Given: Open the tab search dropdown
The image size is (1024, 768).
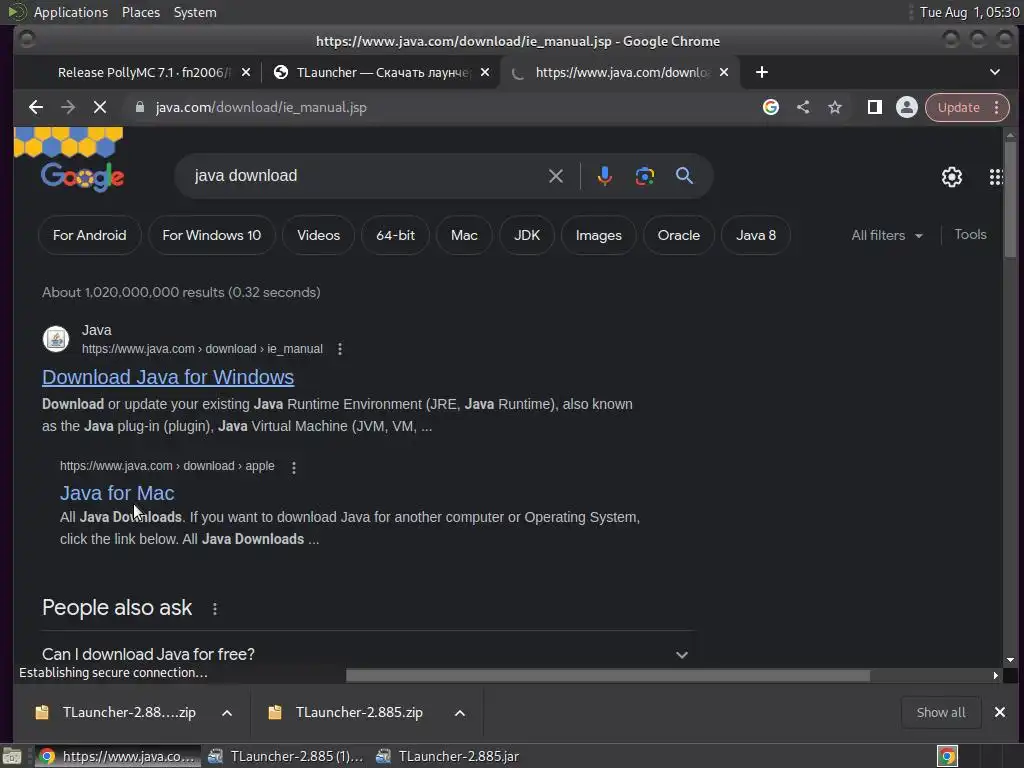Looking at the screenshot, I should (x=995, y=72).
